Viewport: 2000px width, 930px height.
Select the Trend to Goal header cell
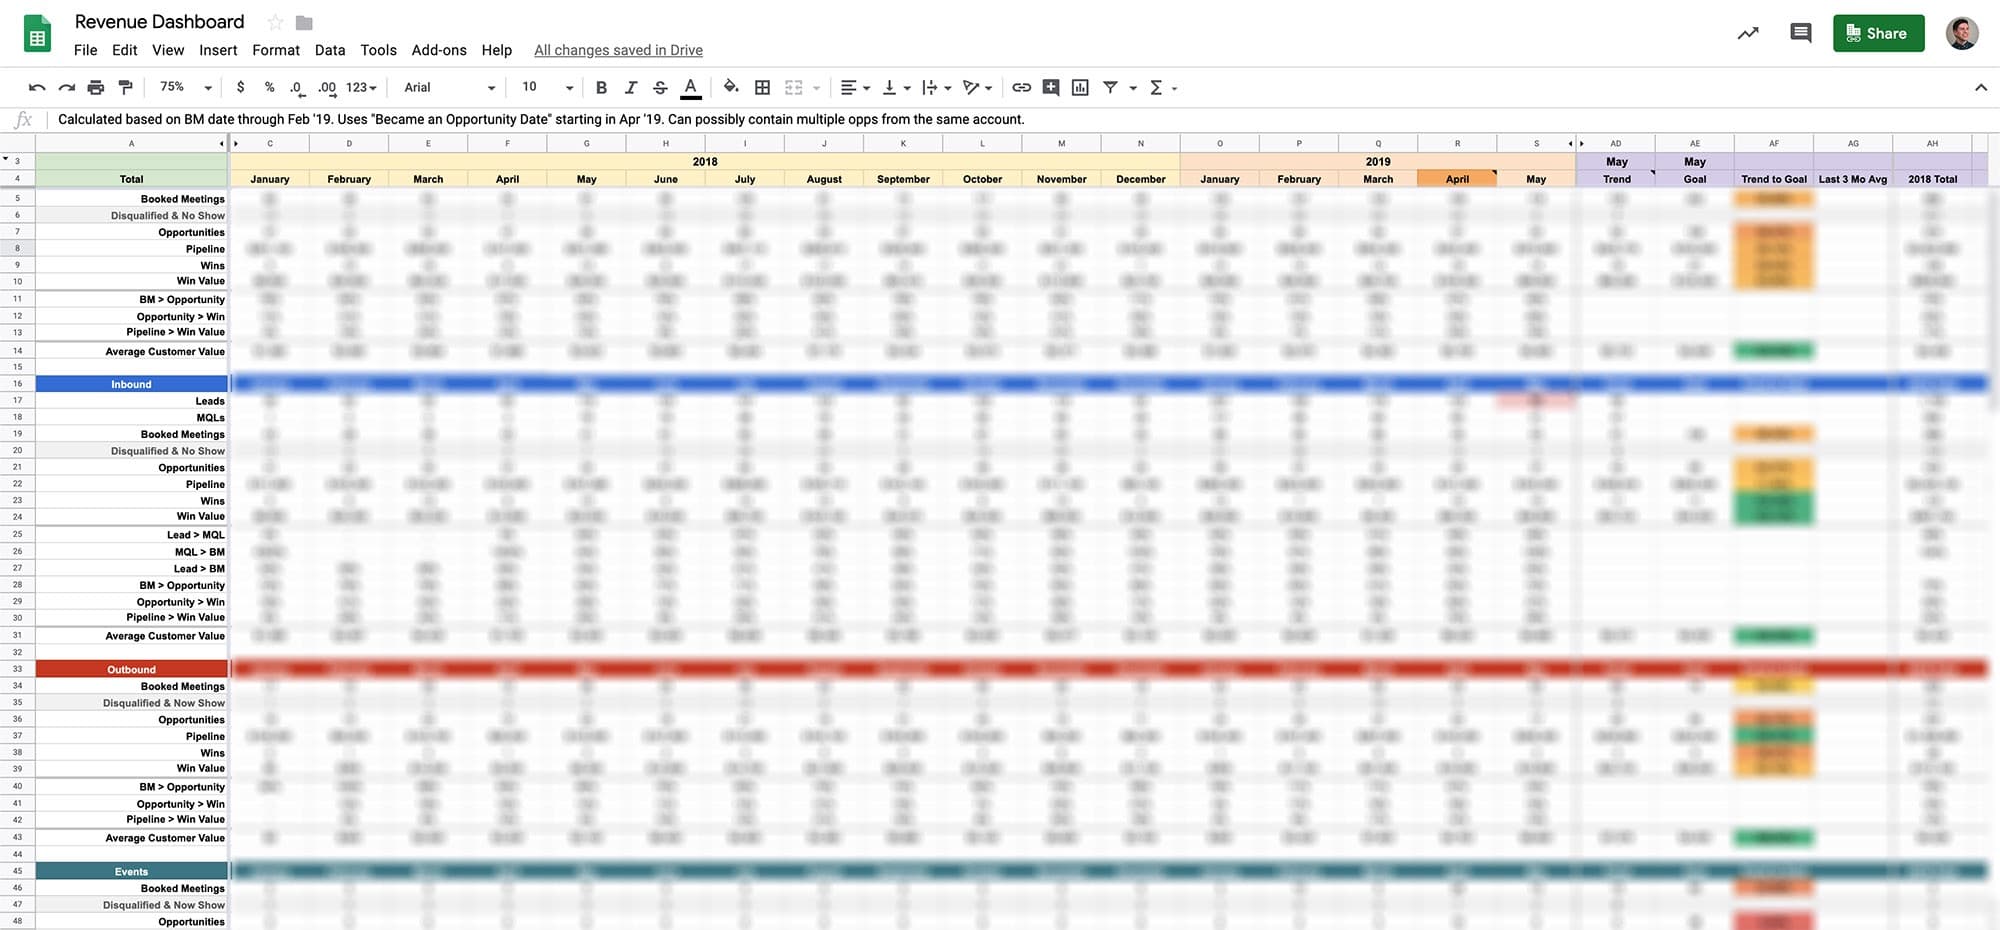click(x=1773, y=179)
